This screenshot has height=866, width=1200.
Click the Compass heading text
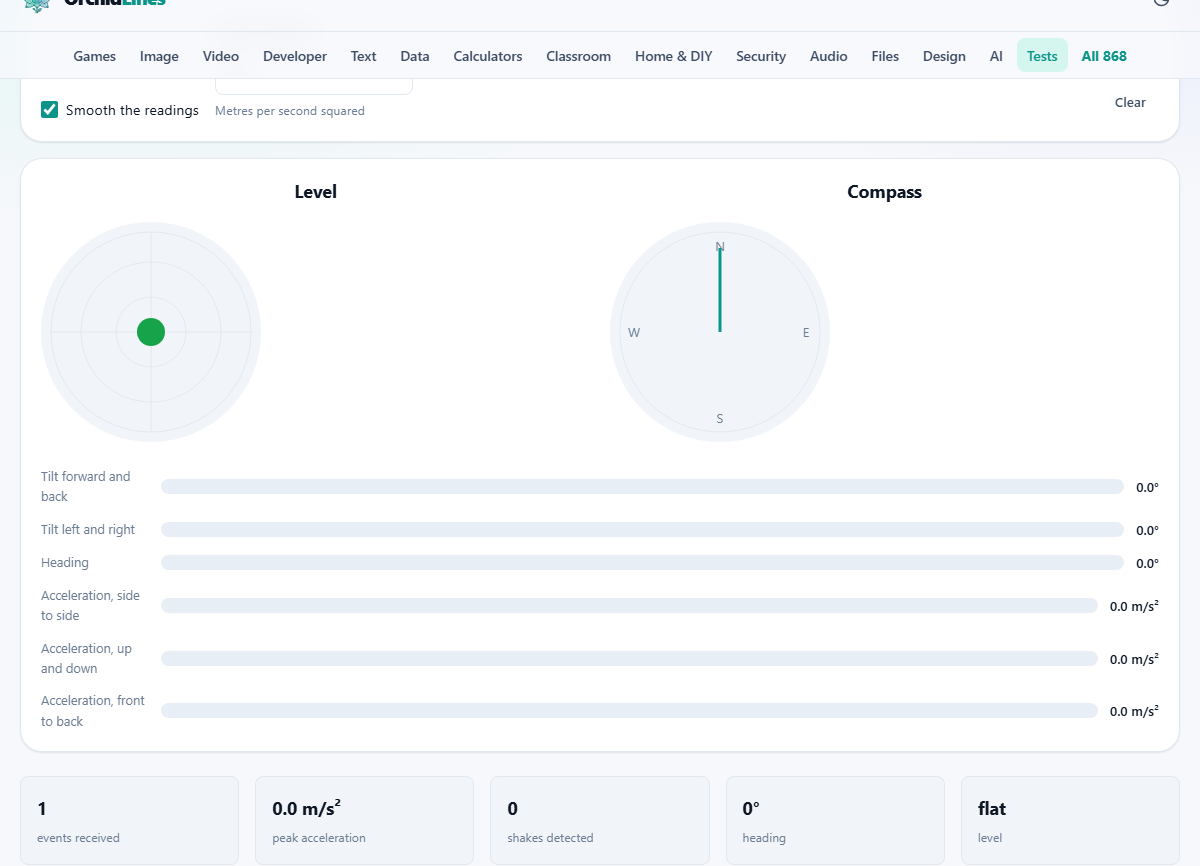pos(884,192)
